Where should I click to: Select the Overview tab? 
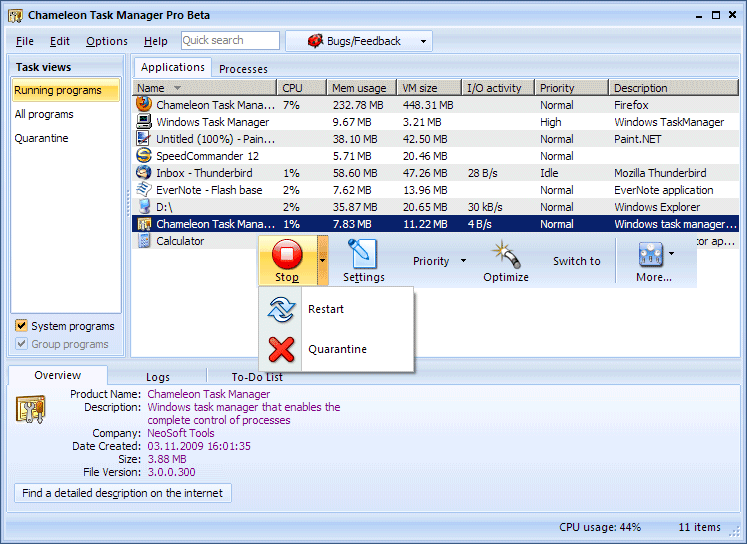58,375
